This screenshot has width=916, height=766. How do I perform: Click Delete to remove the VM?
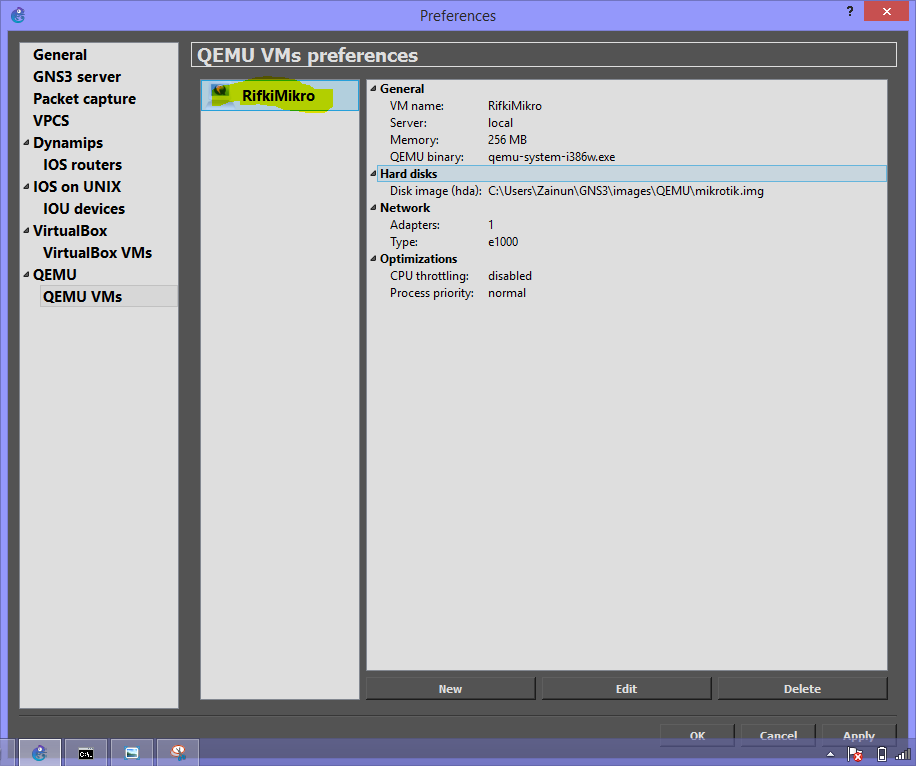802,689
